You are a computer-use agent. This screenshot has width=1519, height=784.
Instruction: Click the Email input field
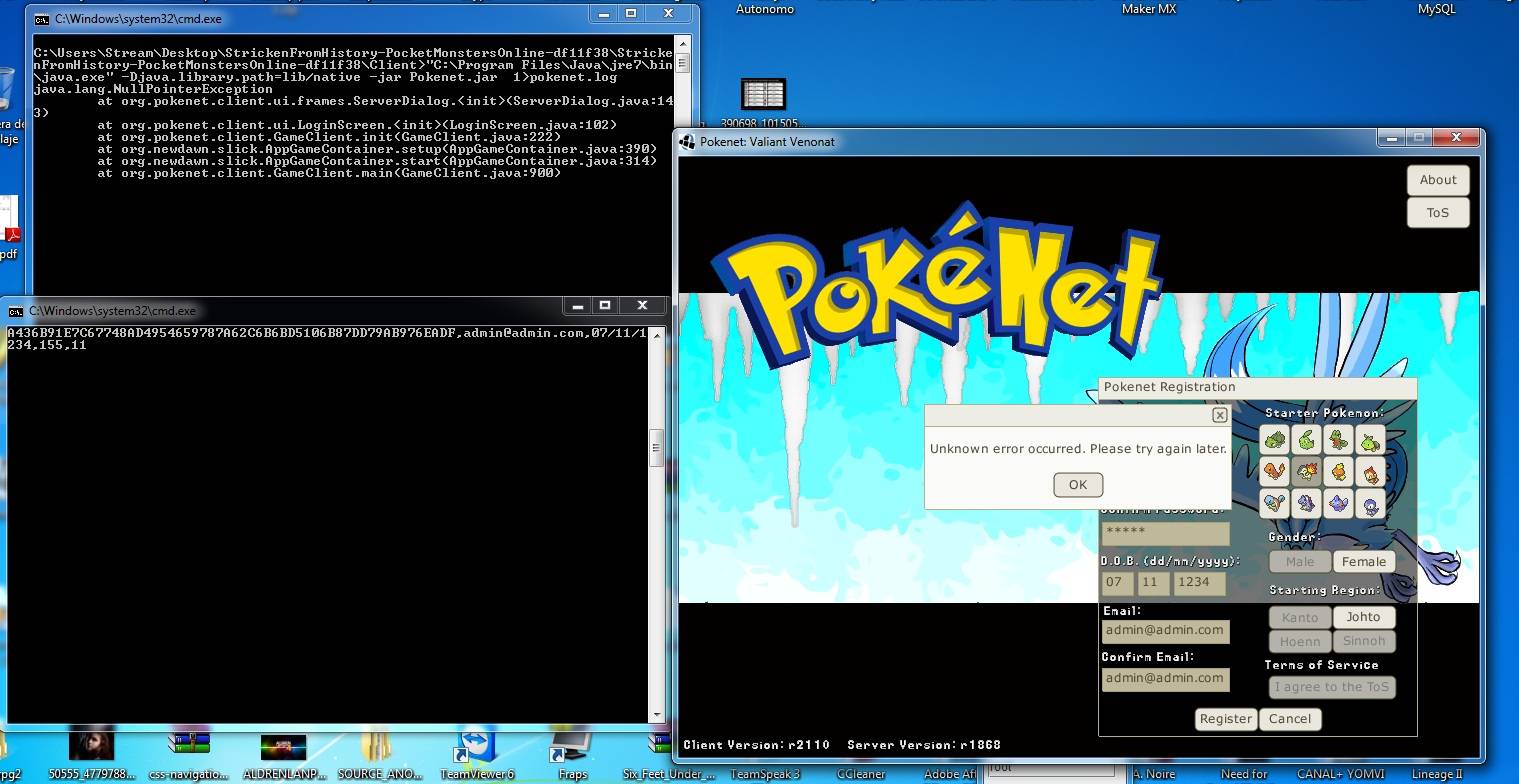click(1166, 631)
